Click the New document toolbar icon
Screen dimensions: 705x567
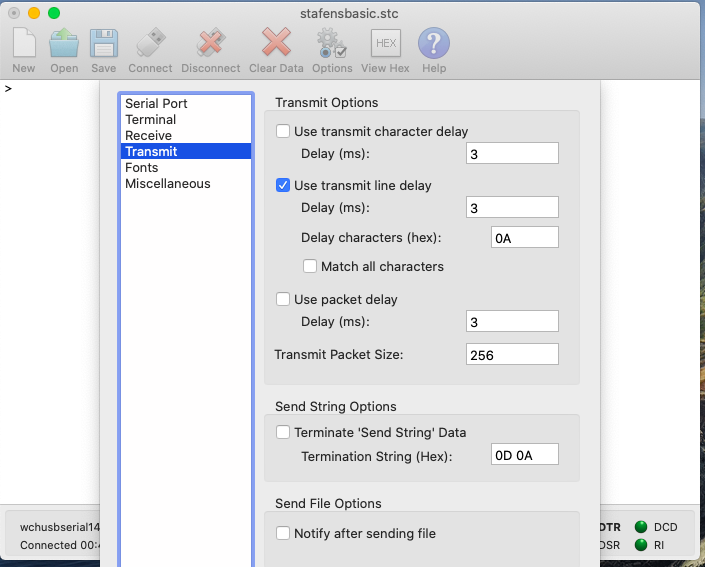tap(24, 44)
